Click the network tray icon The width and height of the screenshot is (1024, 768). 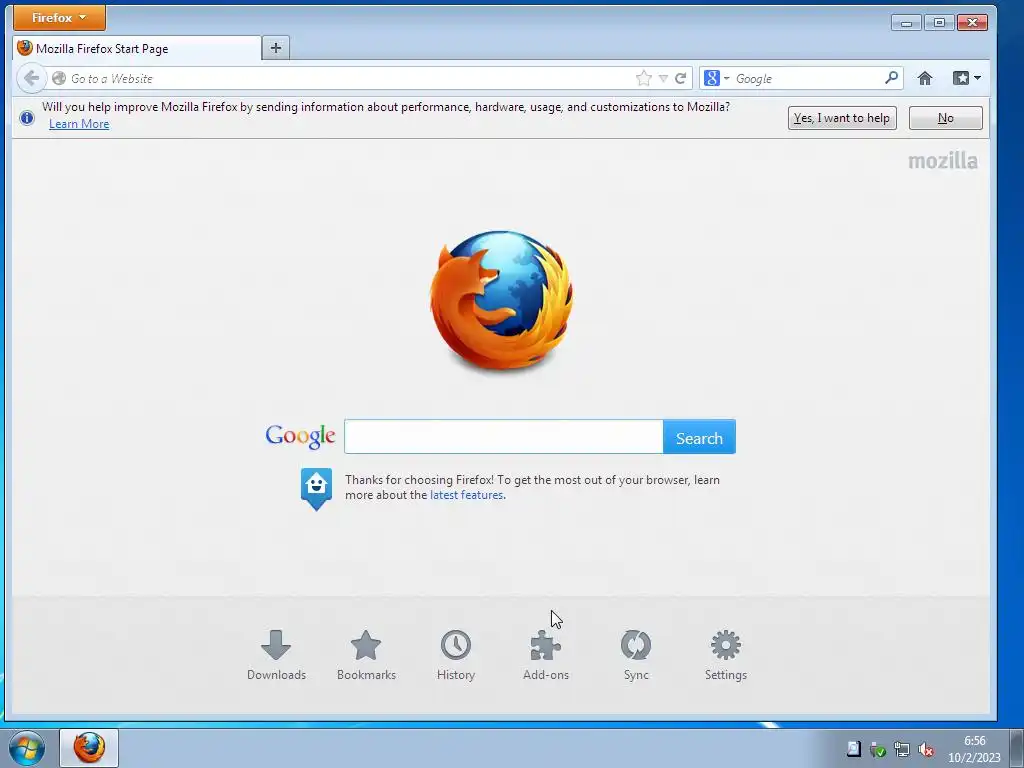tap(902, 750)
